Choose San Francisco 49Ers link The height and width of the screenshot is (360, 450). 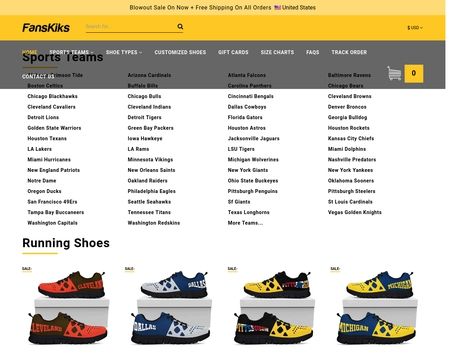[x=52, y=202]
